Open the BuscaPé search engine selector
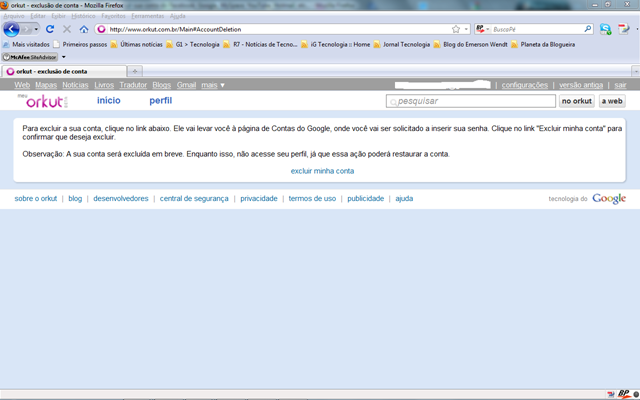Image resolution: width=640 pixels, height=400 pixels. (x=482, y=29)
